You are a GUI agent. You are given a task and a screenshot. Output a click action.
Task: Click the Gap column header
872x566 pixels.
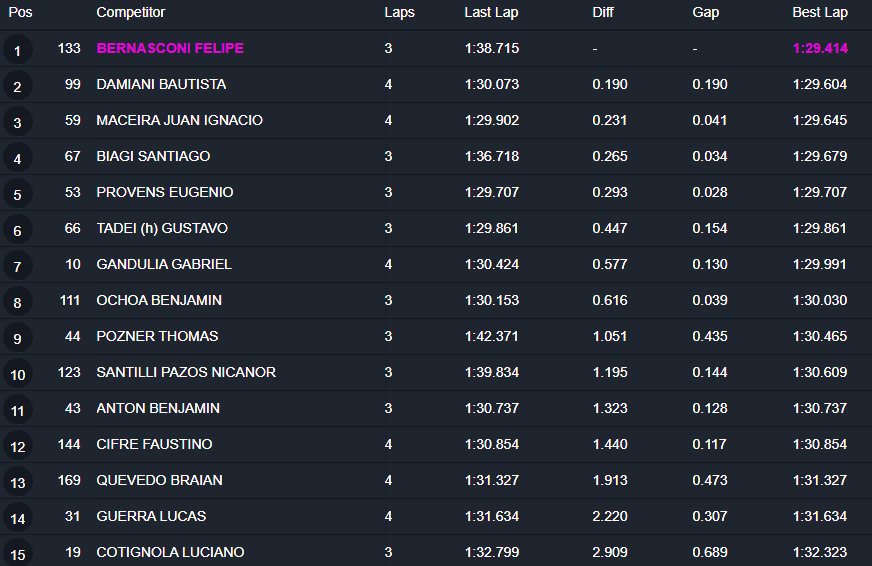(x=706, y=13)
